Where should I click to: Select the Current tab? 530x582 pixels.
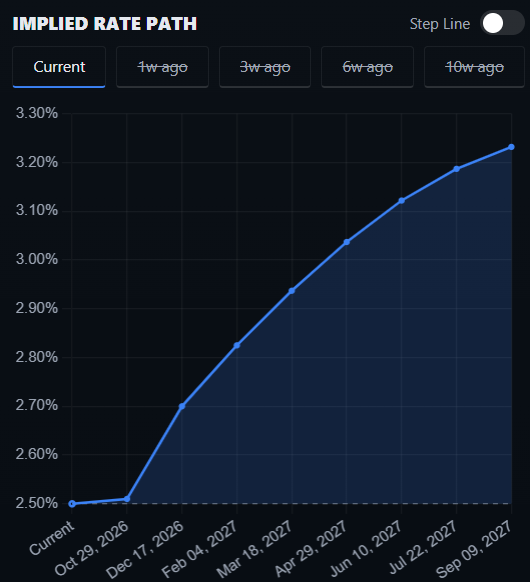pos(59,67)
